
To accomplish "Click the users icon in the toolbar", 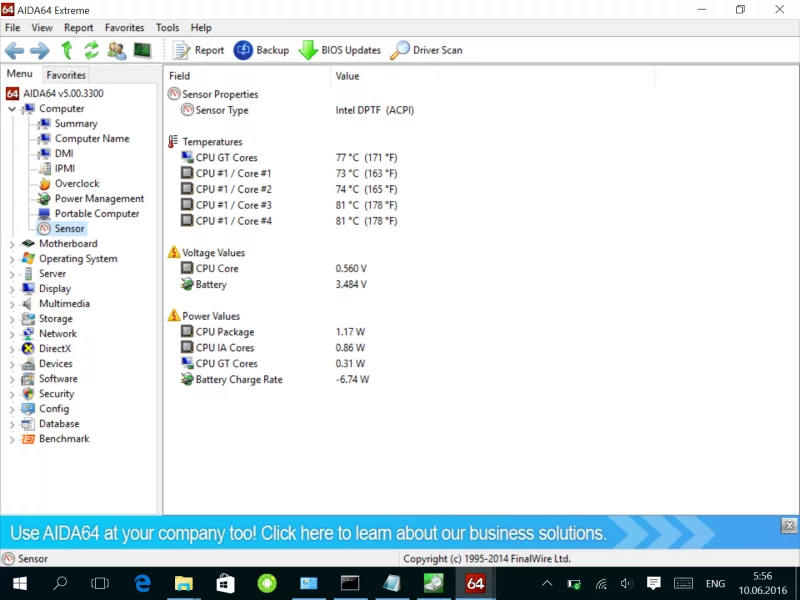I will point(117,50).
